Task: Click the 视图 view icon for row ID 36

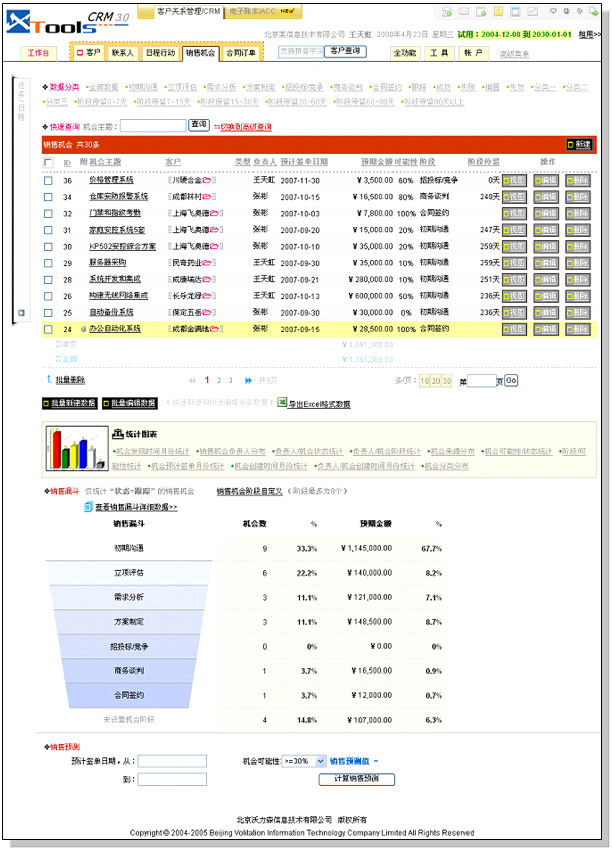Action: (514, 180)
